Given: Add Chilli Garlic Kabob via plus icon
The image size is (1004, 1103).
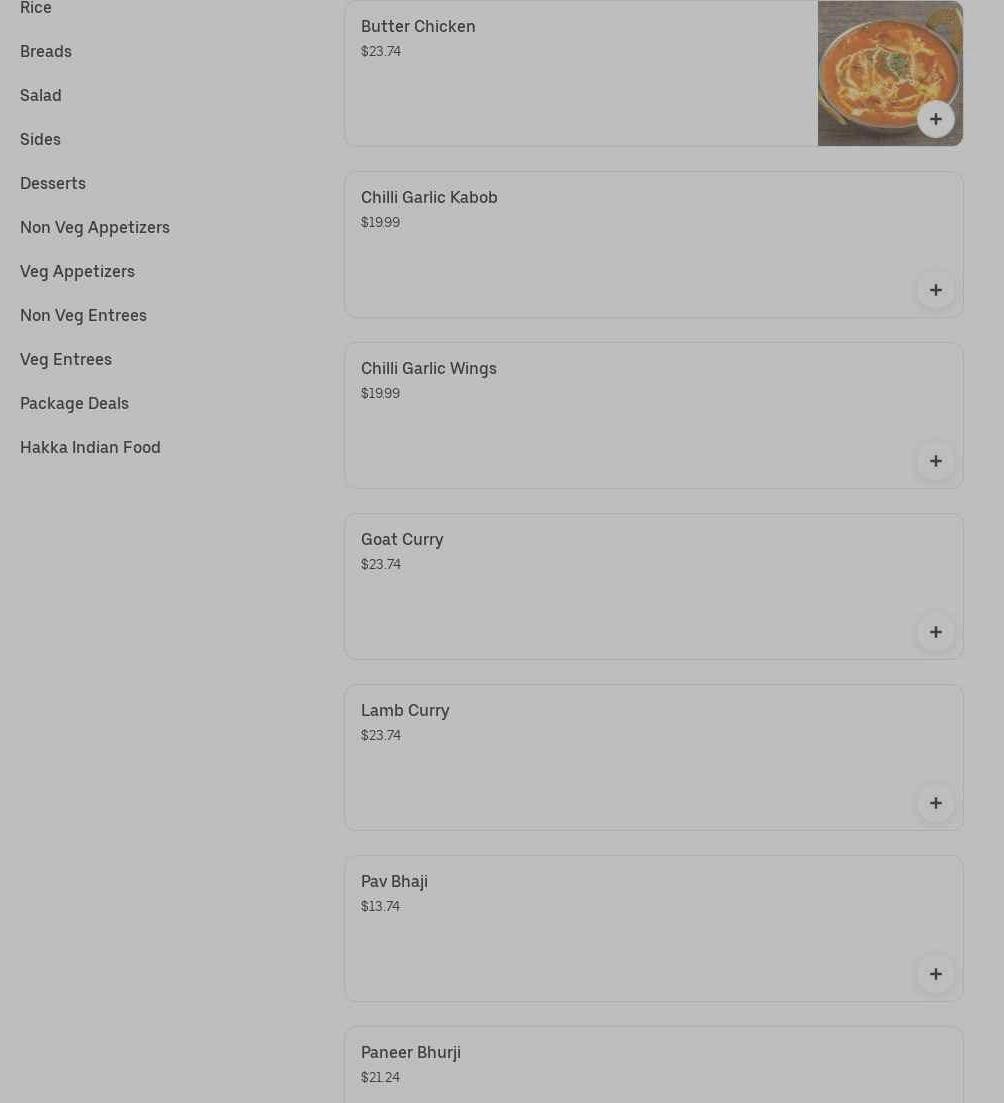Looking at the screenshot, I should 935,290.
